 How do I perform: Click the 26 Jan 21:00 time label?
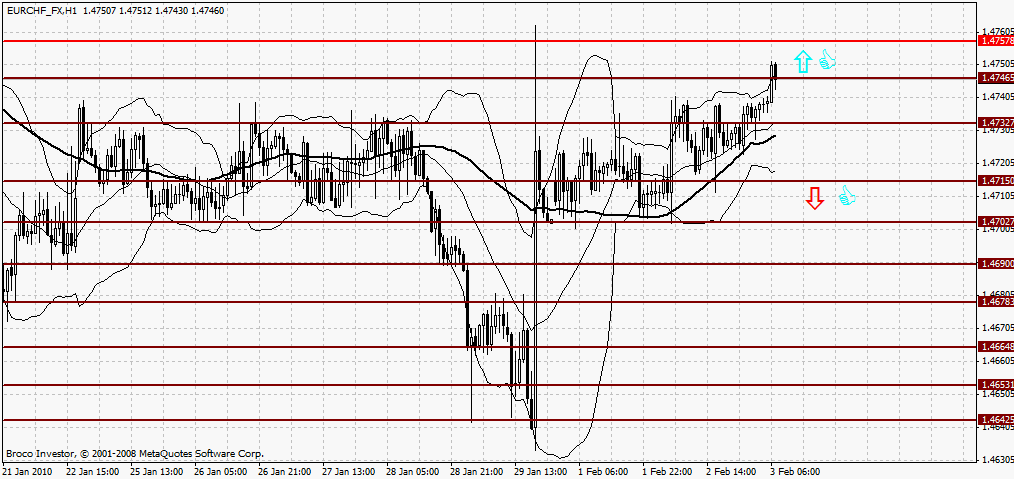click(x=285, y=472)
